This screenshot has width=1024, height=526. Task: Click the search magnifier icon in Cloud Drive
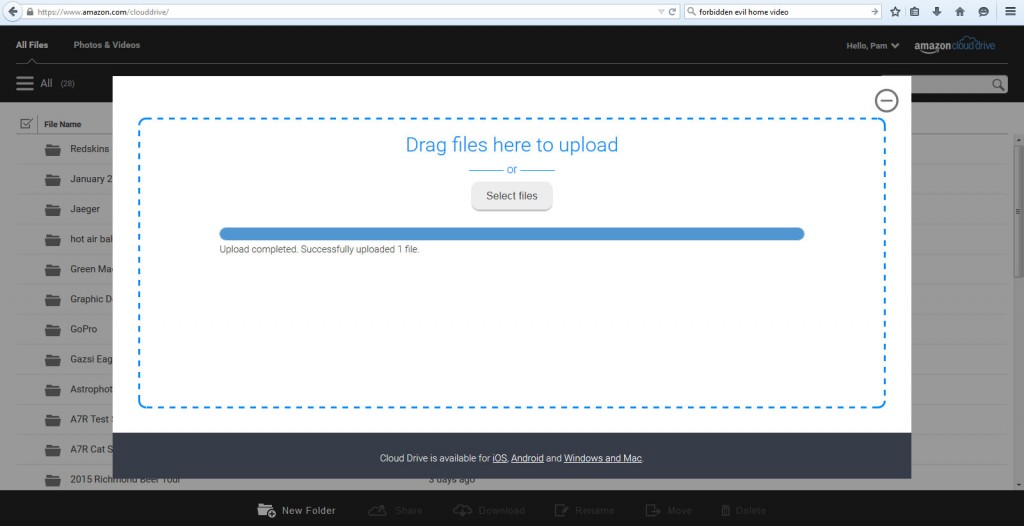[x=998, y=85]
